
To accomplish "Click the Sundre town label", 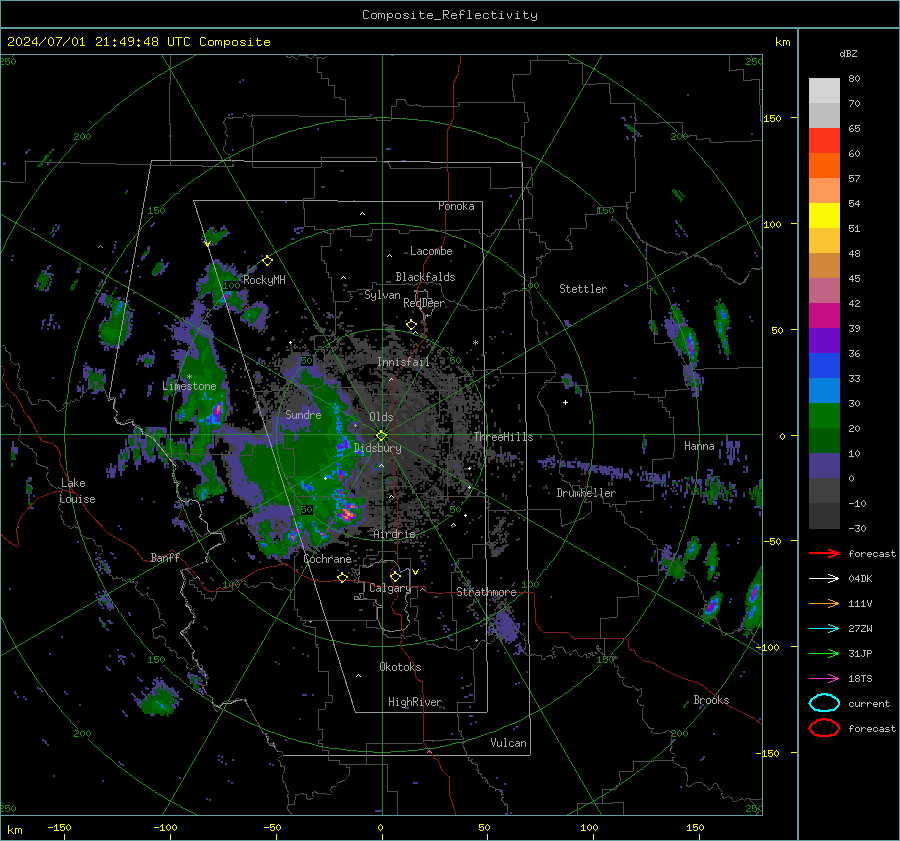I will pyautogui.click(x=303, y=414).
